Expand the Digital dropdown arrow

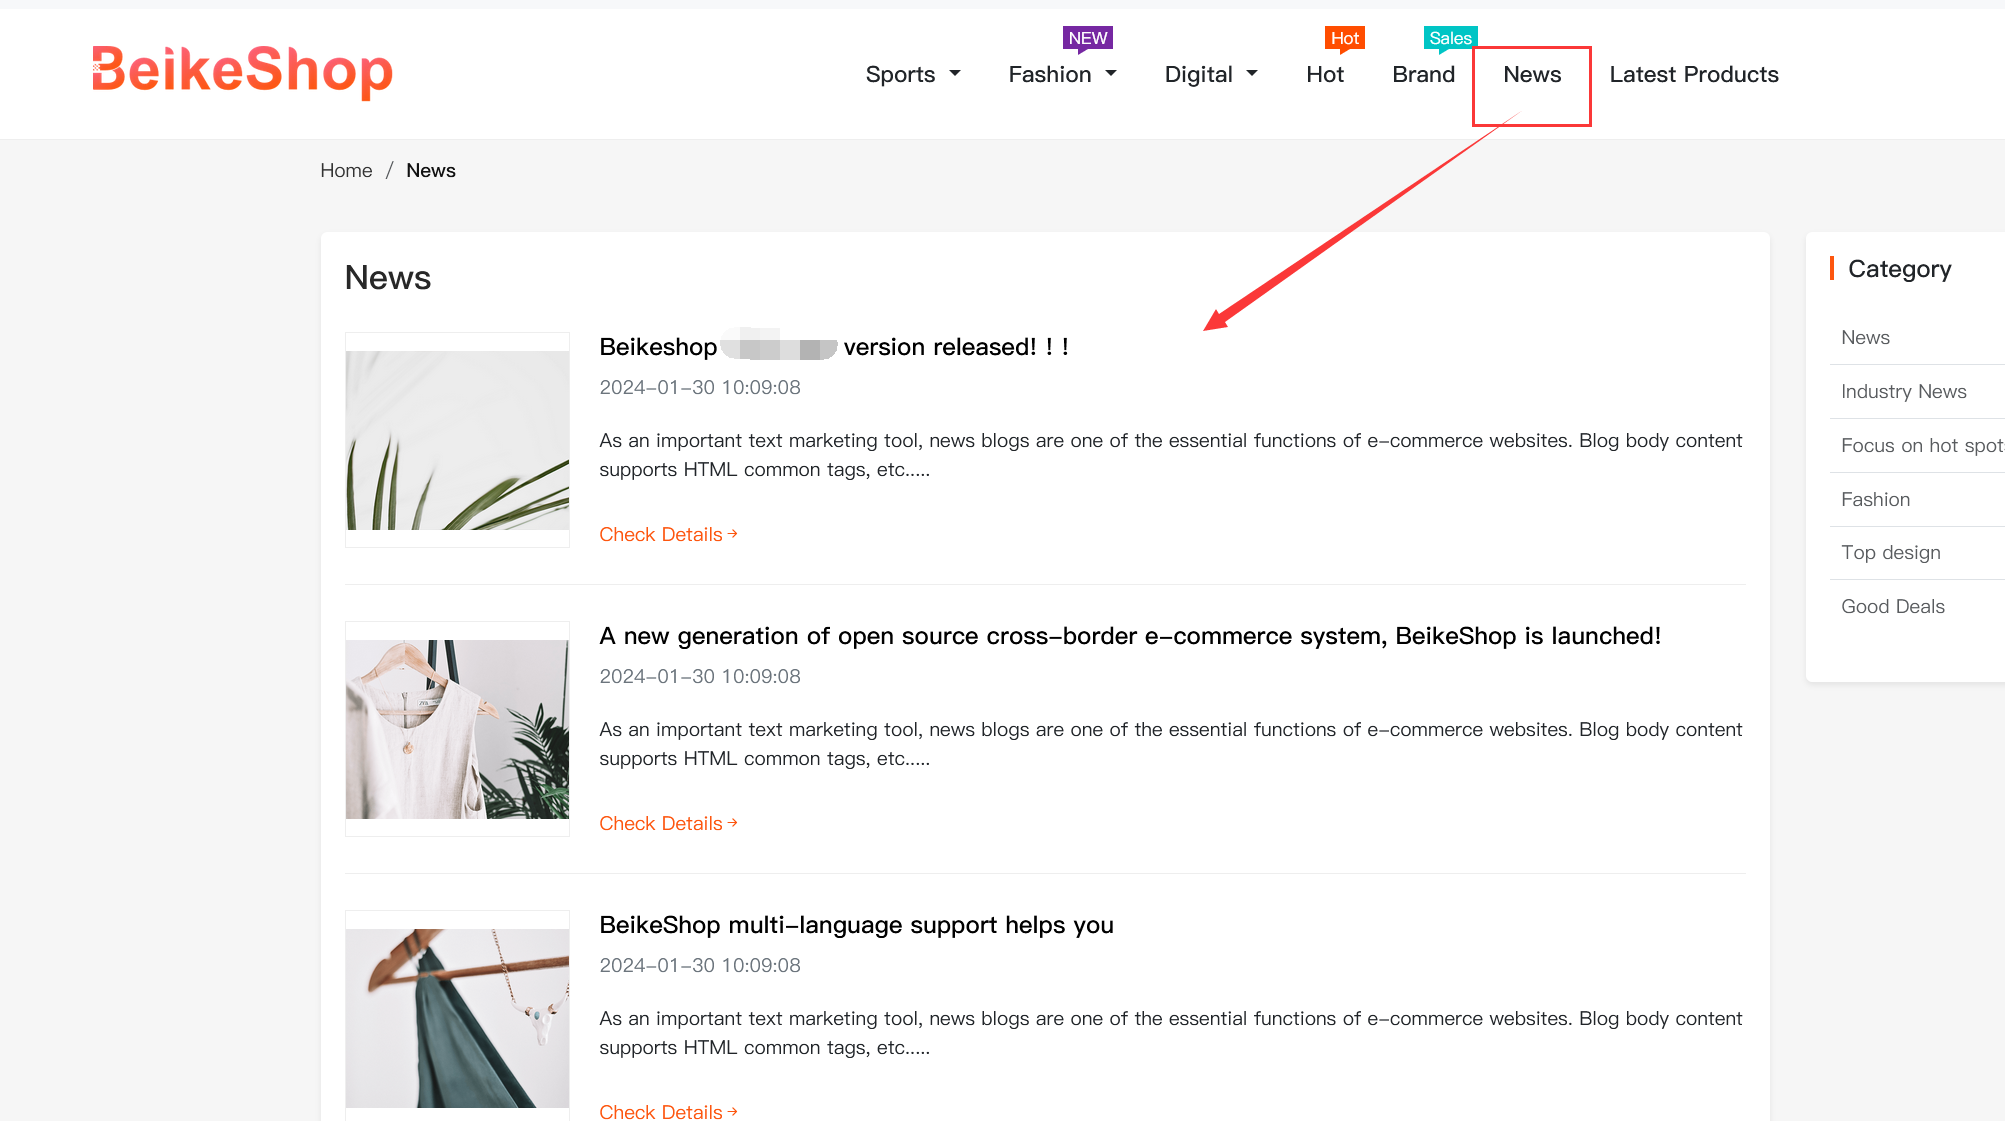[x=1252, y=74]
